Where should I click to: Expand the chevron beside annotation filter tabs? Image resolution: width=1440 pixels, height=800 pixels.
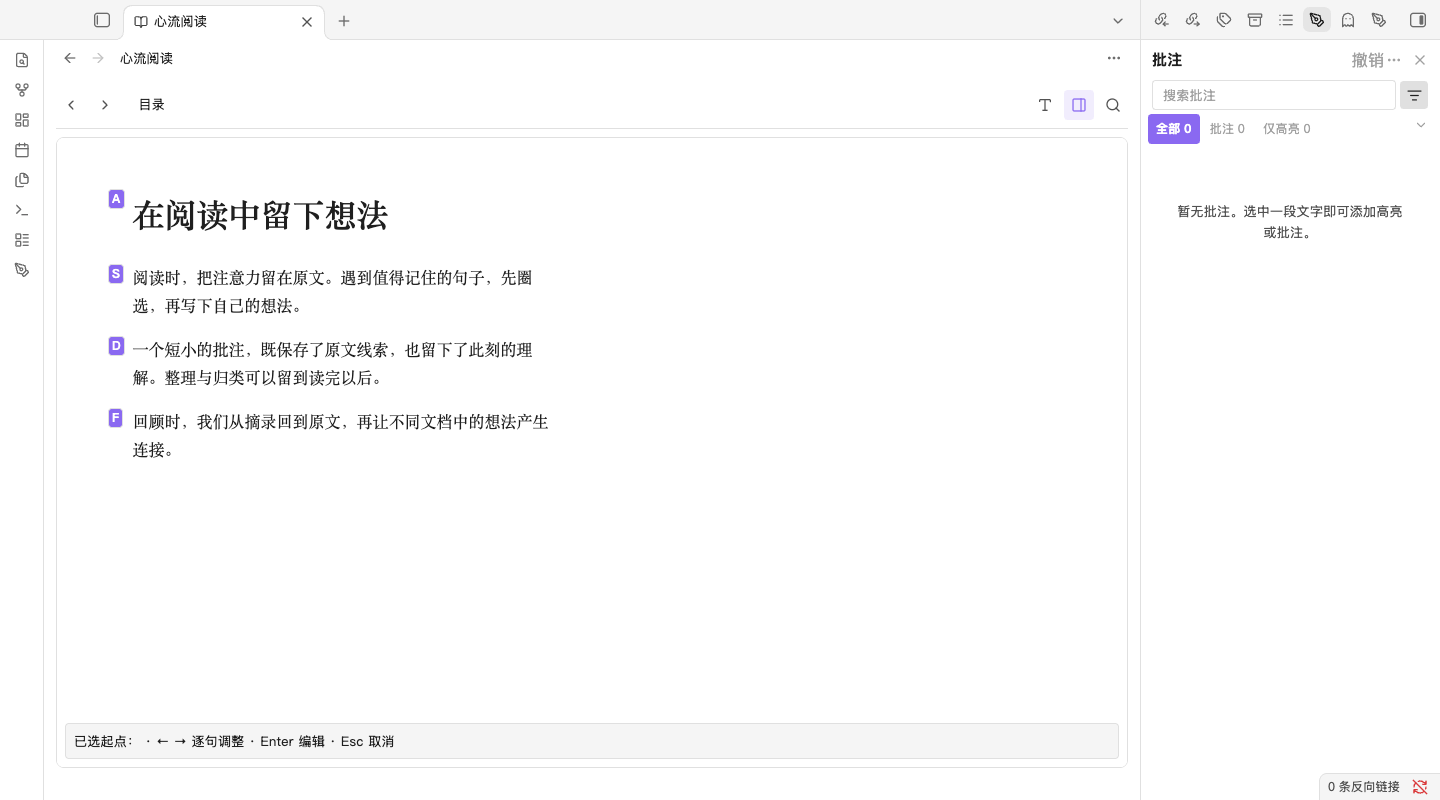1421,125
